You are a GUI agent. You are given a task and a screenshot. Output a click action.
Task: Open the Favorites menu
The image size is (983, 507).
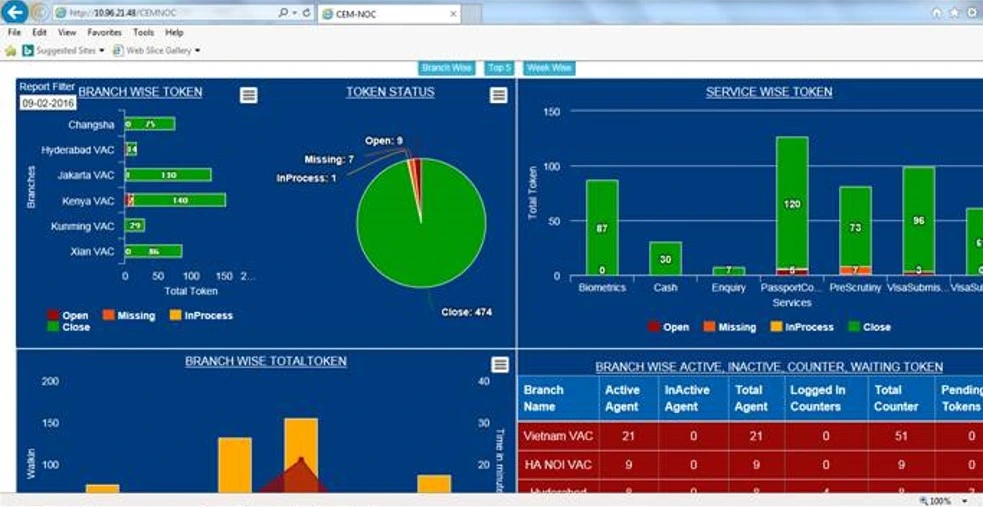pyautogui.click(x=105, y=32)
